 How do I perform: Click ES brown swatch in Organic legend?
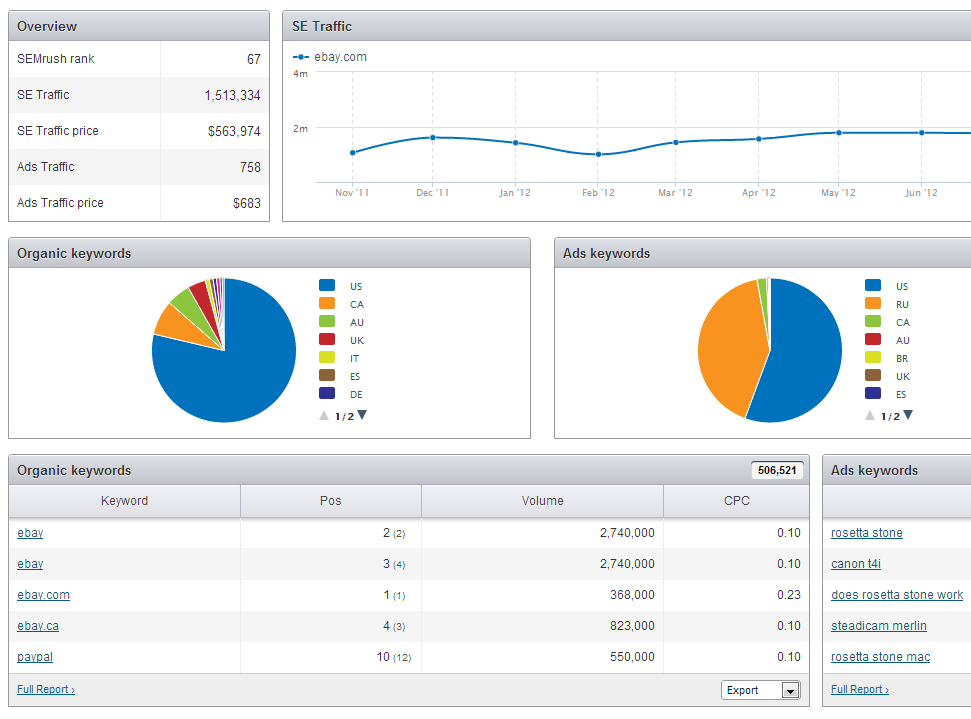click(327, 375)
